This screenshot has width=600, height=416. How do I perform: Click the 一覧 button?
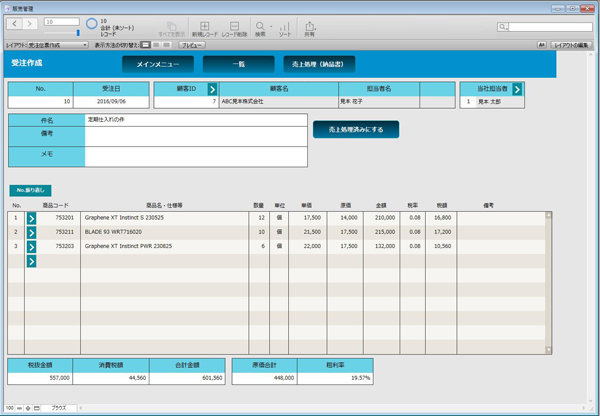point(238,64)
